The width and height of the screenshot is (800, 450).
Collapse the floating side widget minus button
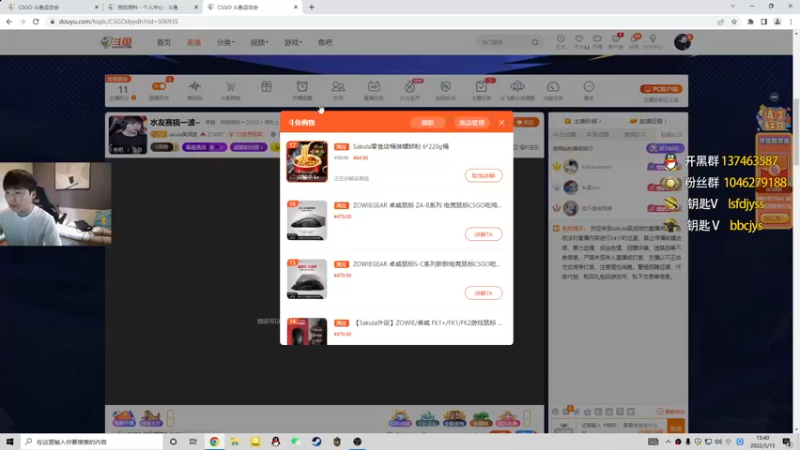774,97
